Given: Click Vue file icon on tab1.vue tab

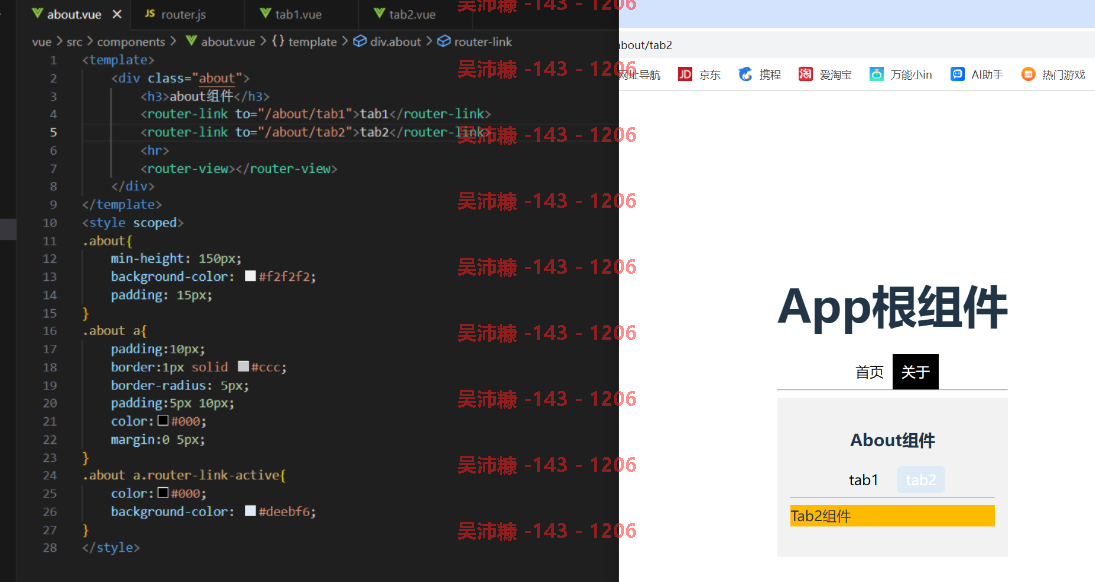Looking at the screenshot, I should (x=265, y=13).
